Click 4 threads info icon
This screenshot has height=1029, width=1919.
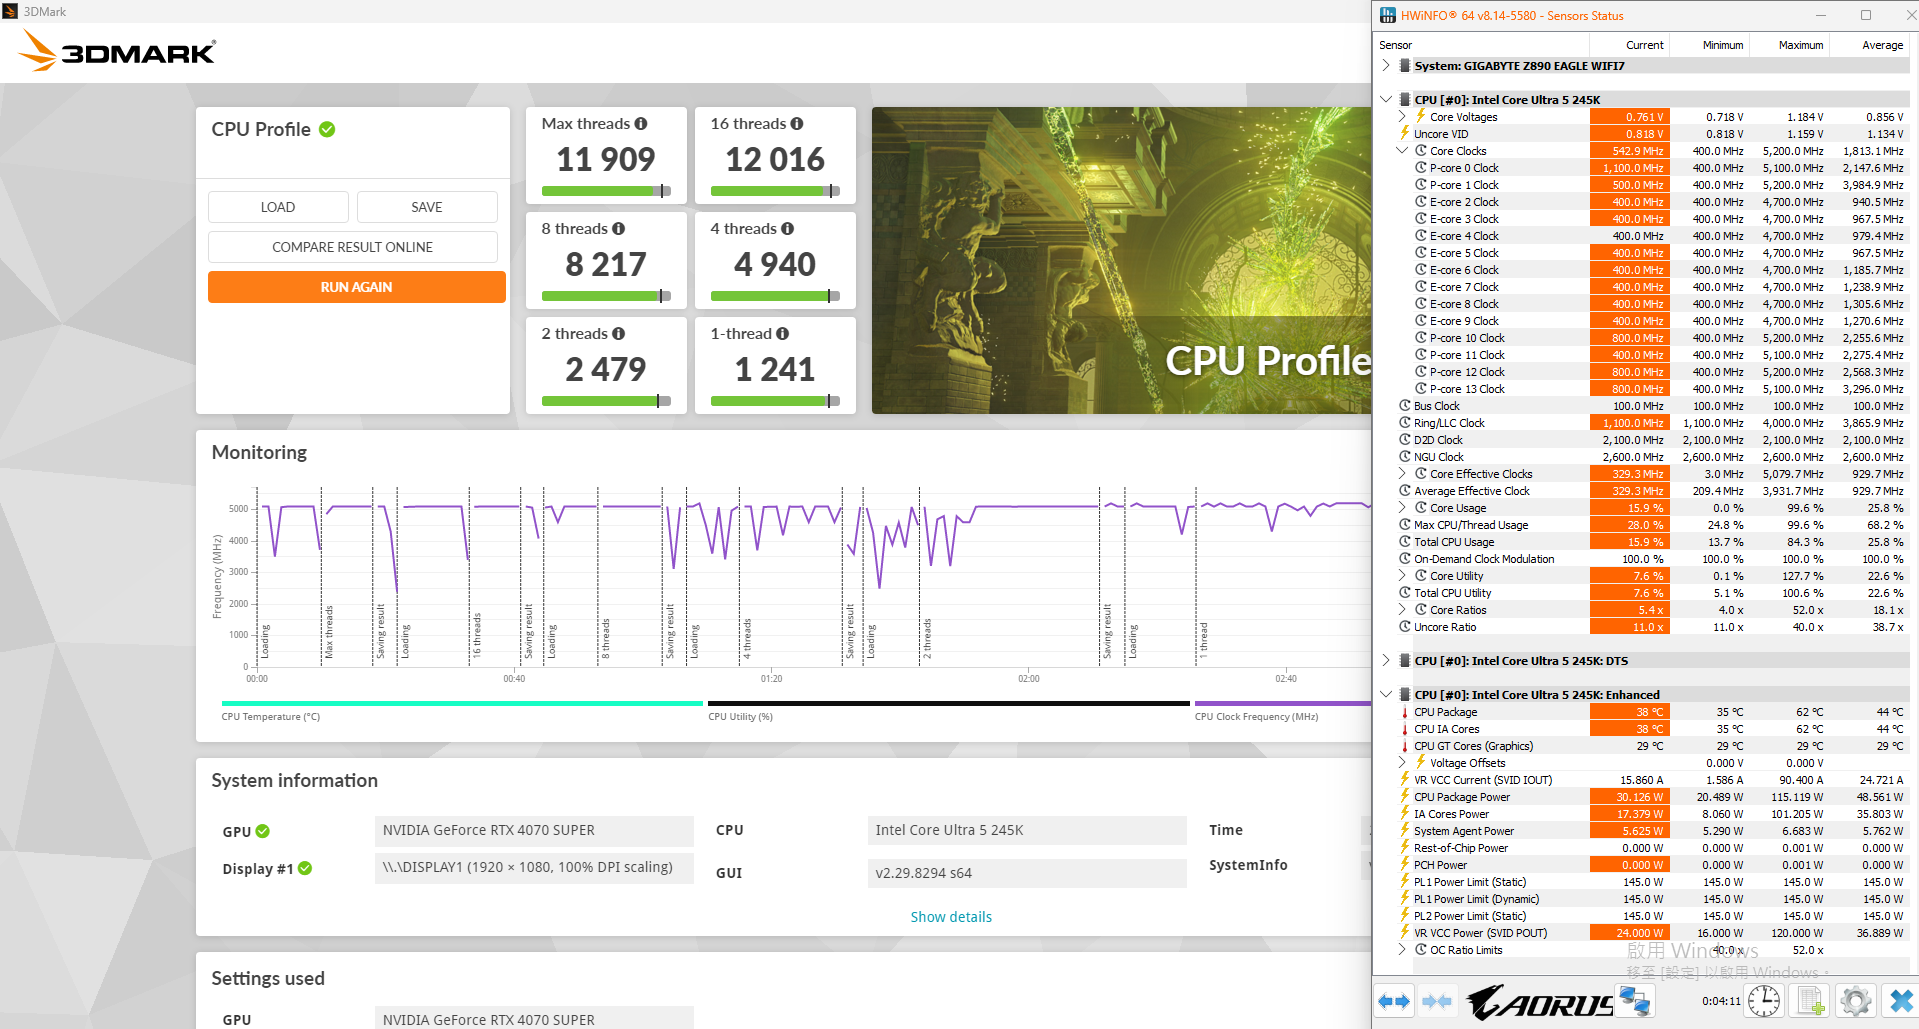coord(788,229)
